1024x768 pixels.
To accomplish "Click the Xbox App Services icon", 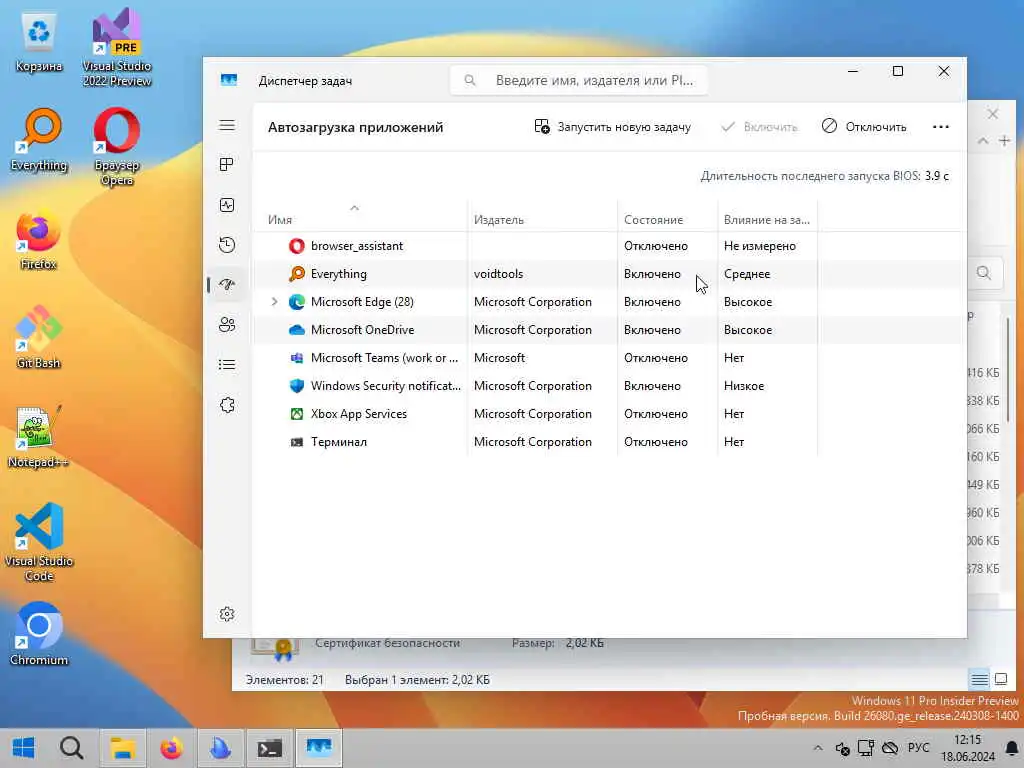I will pyautogui.click(x=296, y=414).
